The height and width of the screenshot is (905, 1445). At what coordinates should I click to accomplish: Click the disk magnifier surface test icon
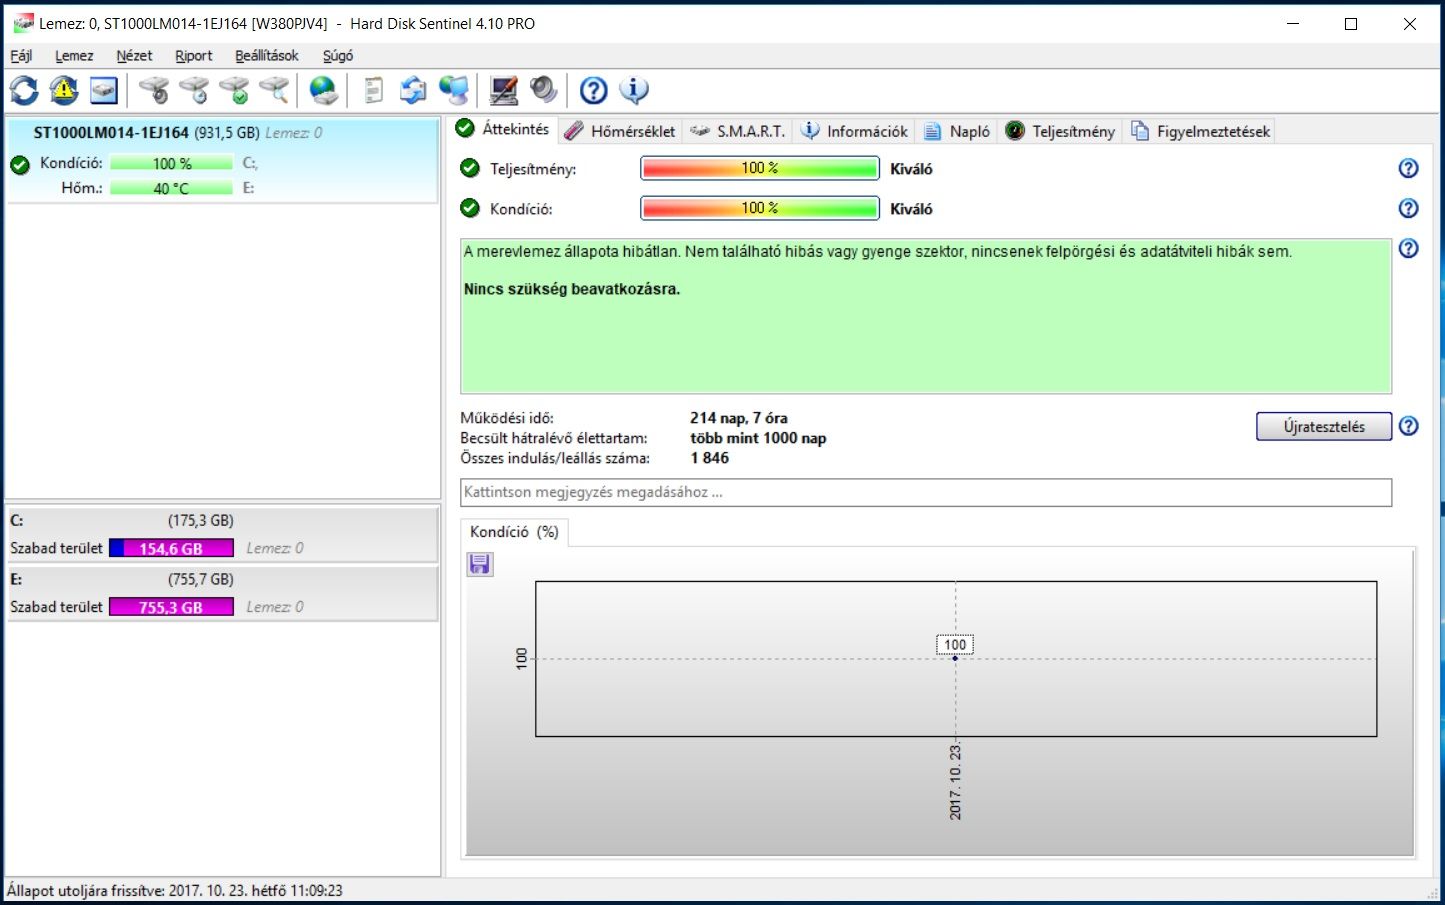click(x=274, y=91)
